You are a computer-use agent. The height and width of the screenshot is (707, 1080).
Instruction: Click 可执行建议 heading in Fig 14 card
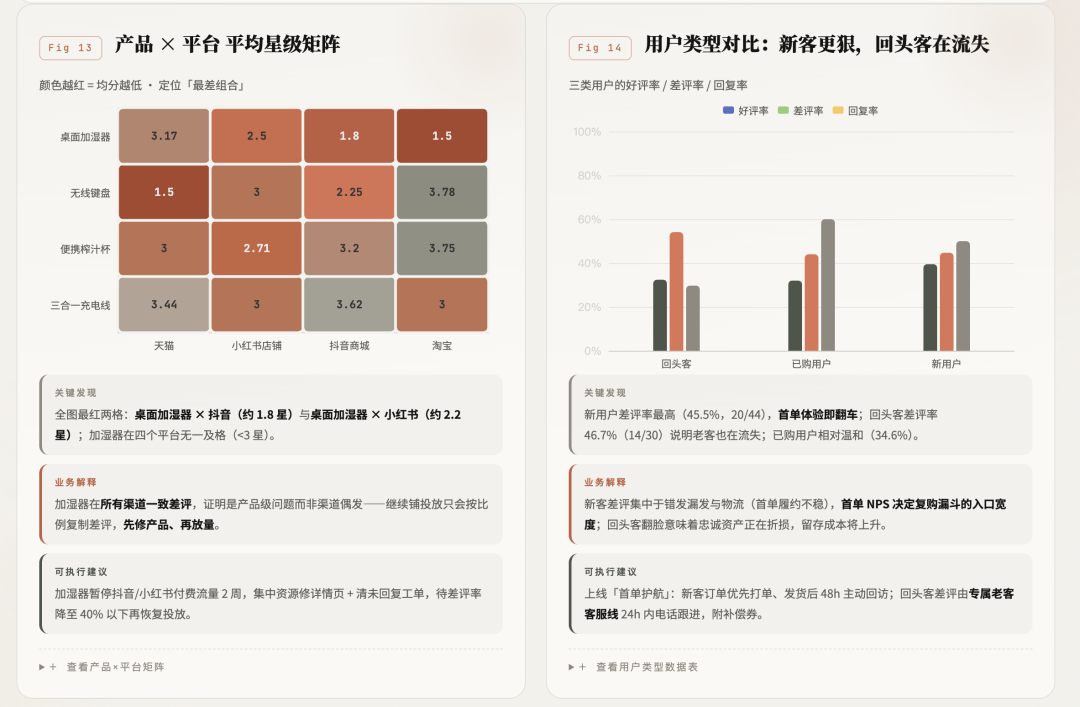pos(610,572)
